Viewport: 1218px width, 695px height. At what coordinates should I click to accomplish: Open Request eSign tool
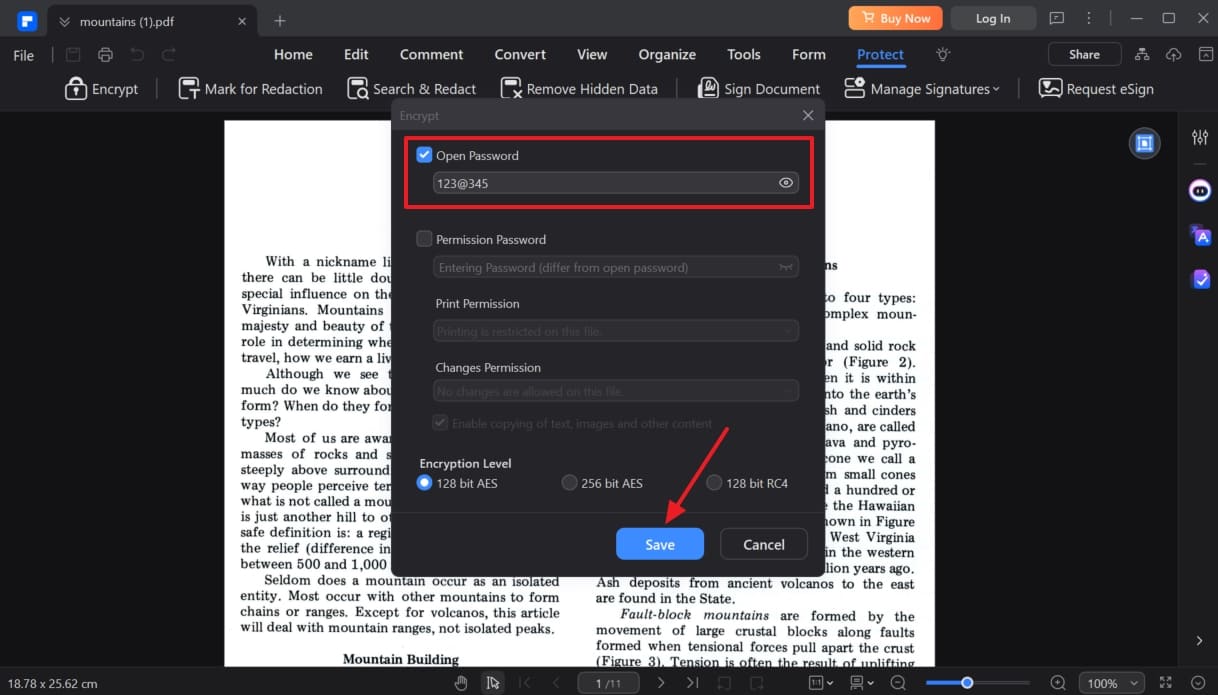click(x=1096, y=89)
